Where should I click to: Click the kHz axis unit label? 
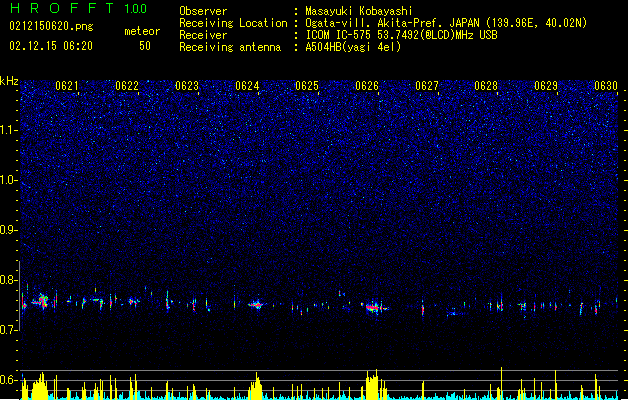click(x=9, y=81)
